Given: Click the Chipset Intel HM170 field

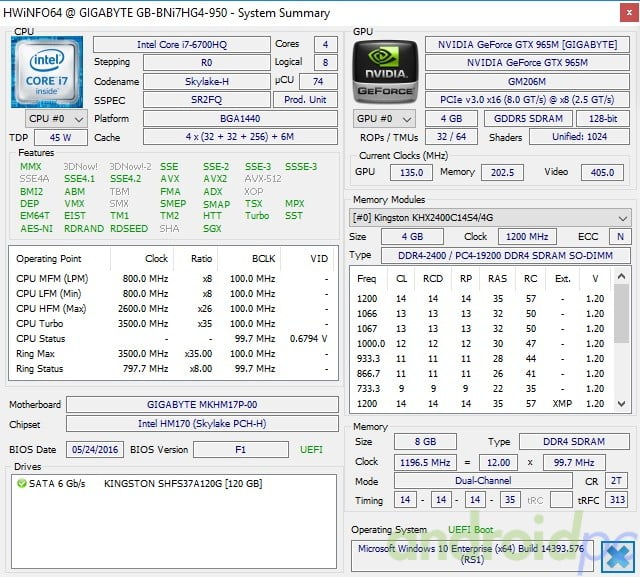Looking at the screenshot, I should click(202, 424).
